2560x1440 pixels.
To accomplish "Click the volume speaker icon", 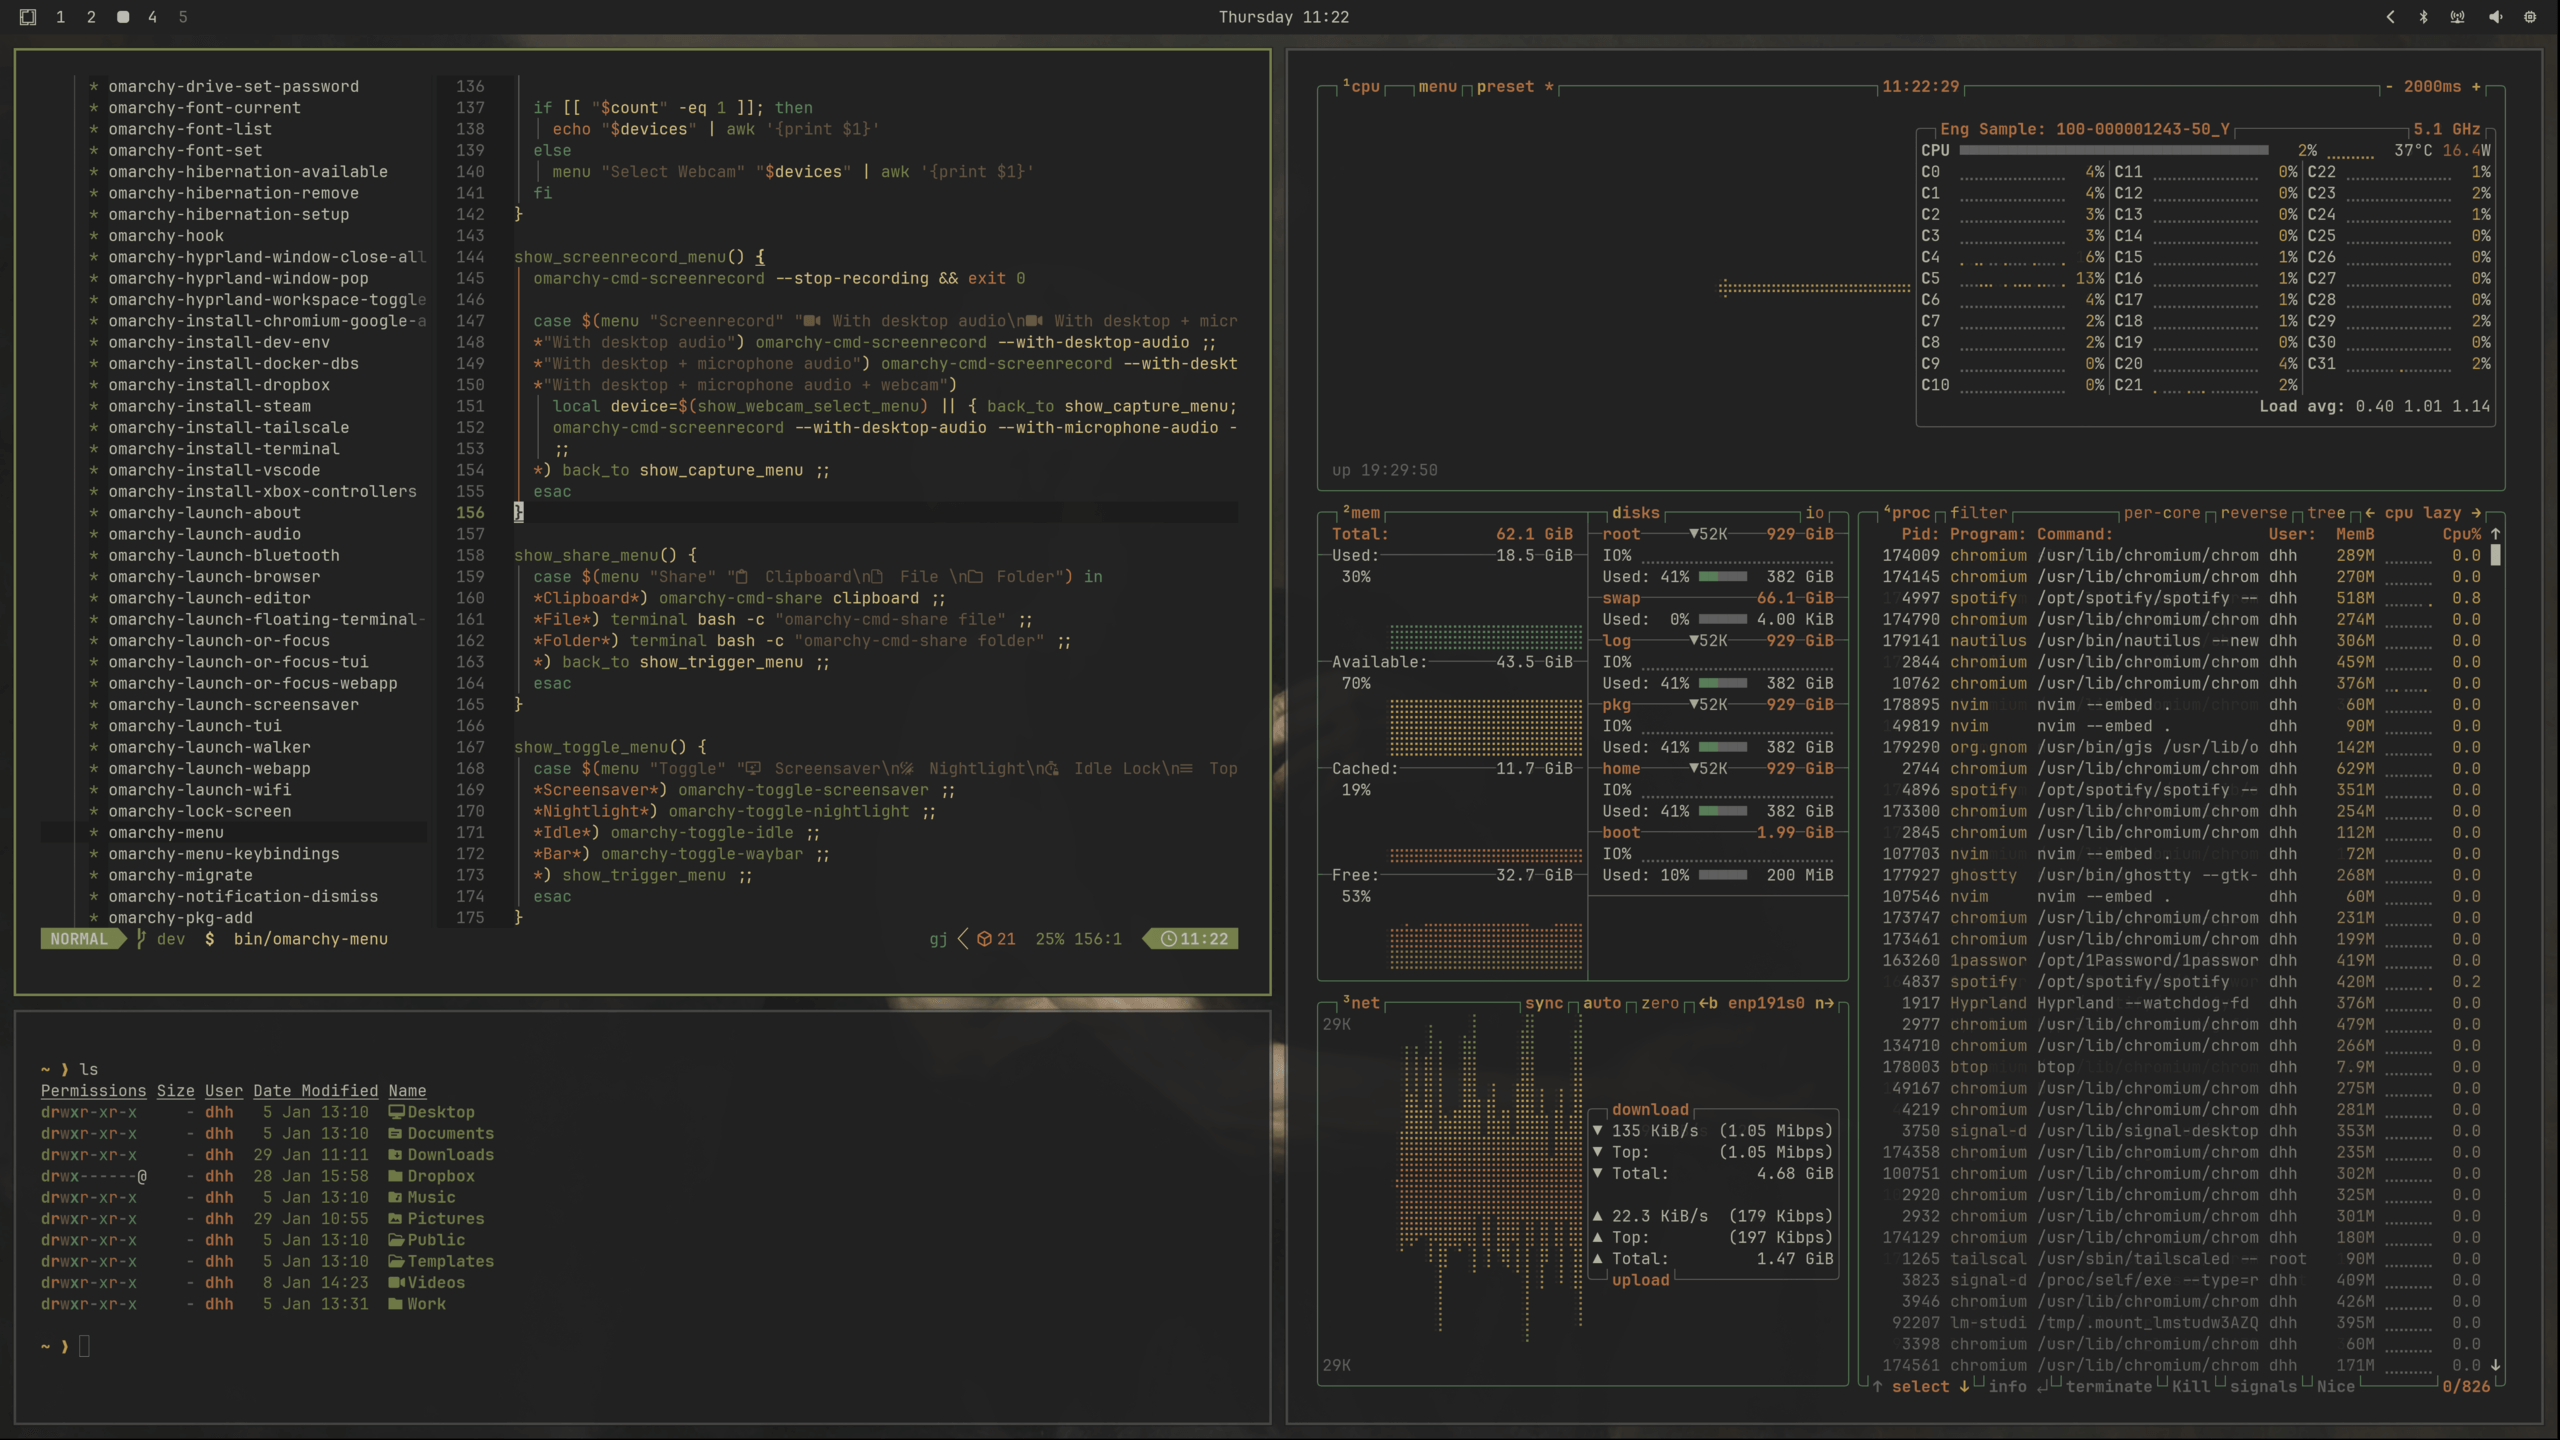I will pos(2495,17).
